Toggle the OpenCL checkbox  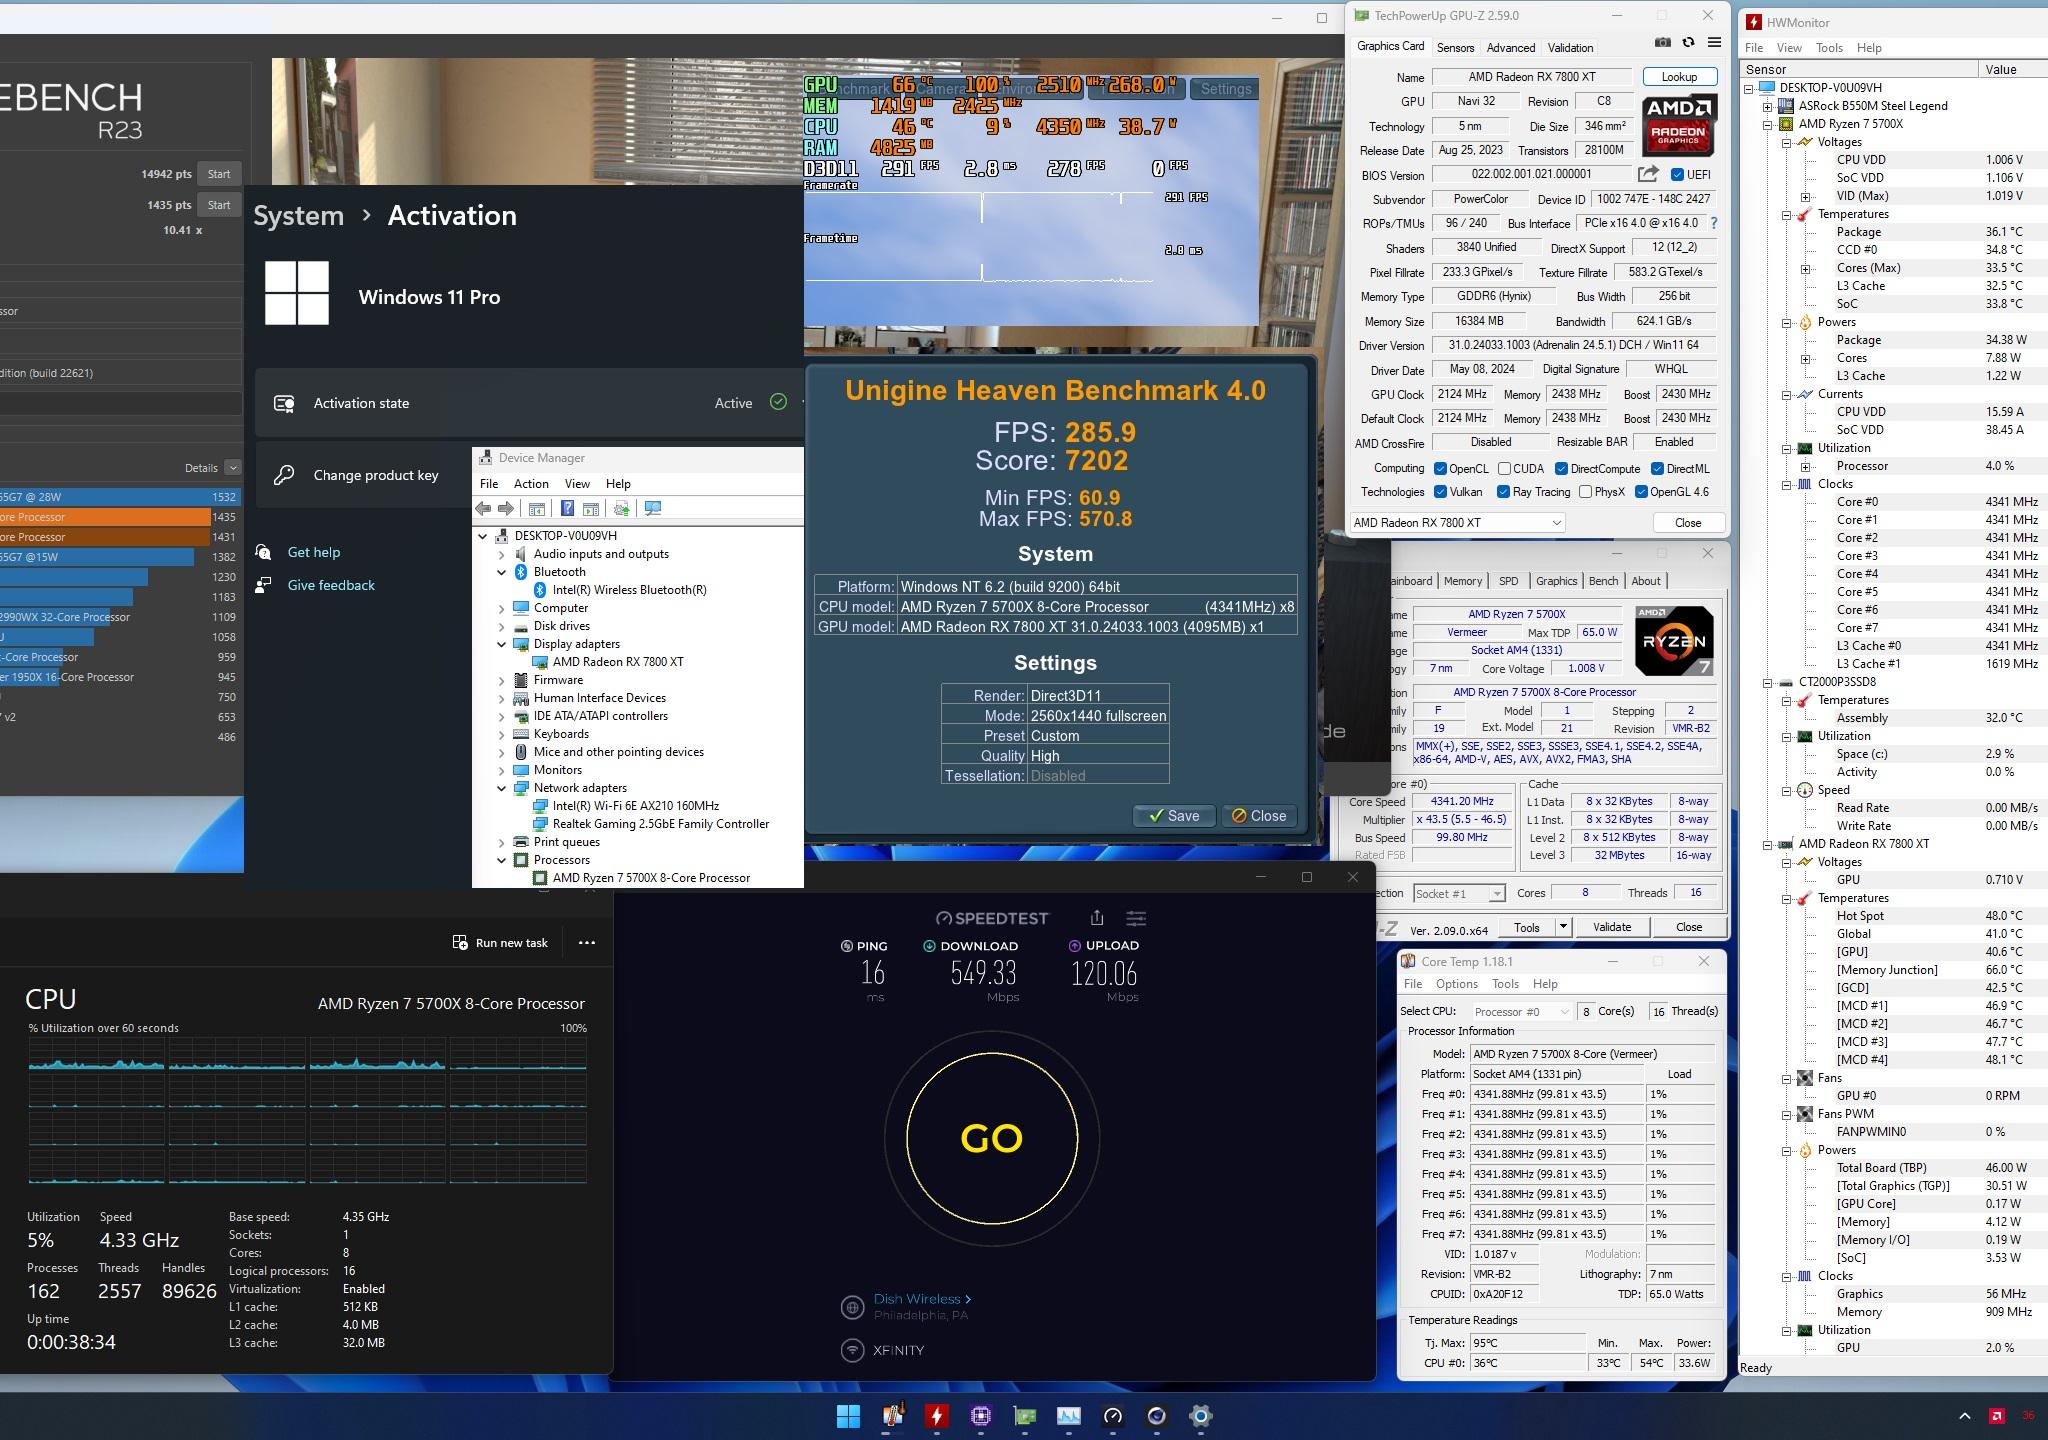(1440, 469)
